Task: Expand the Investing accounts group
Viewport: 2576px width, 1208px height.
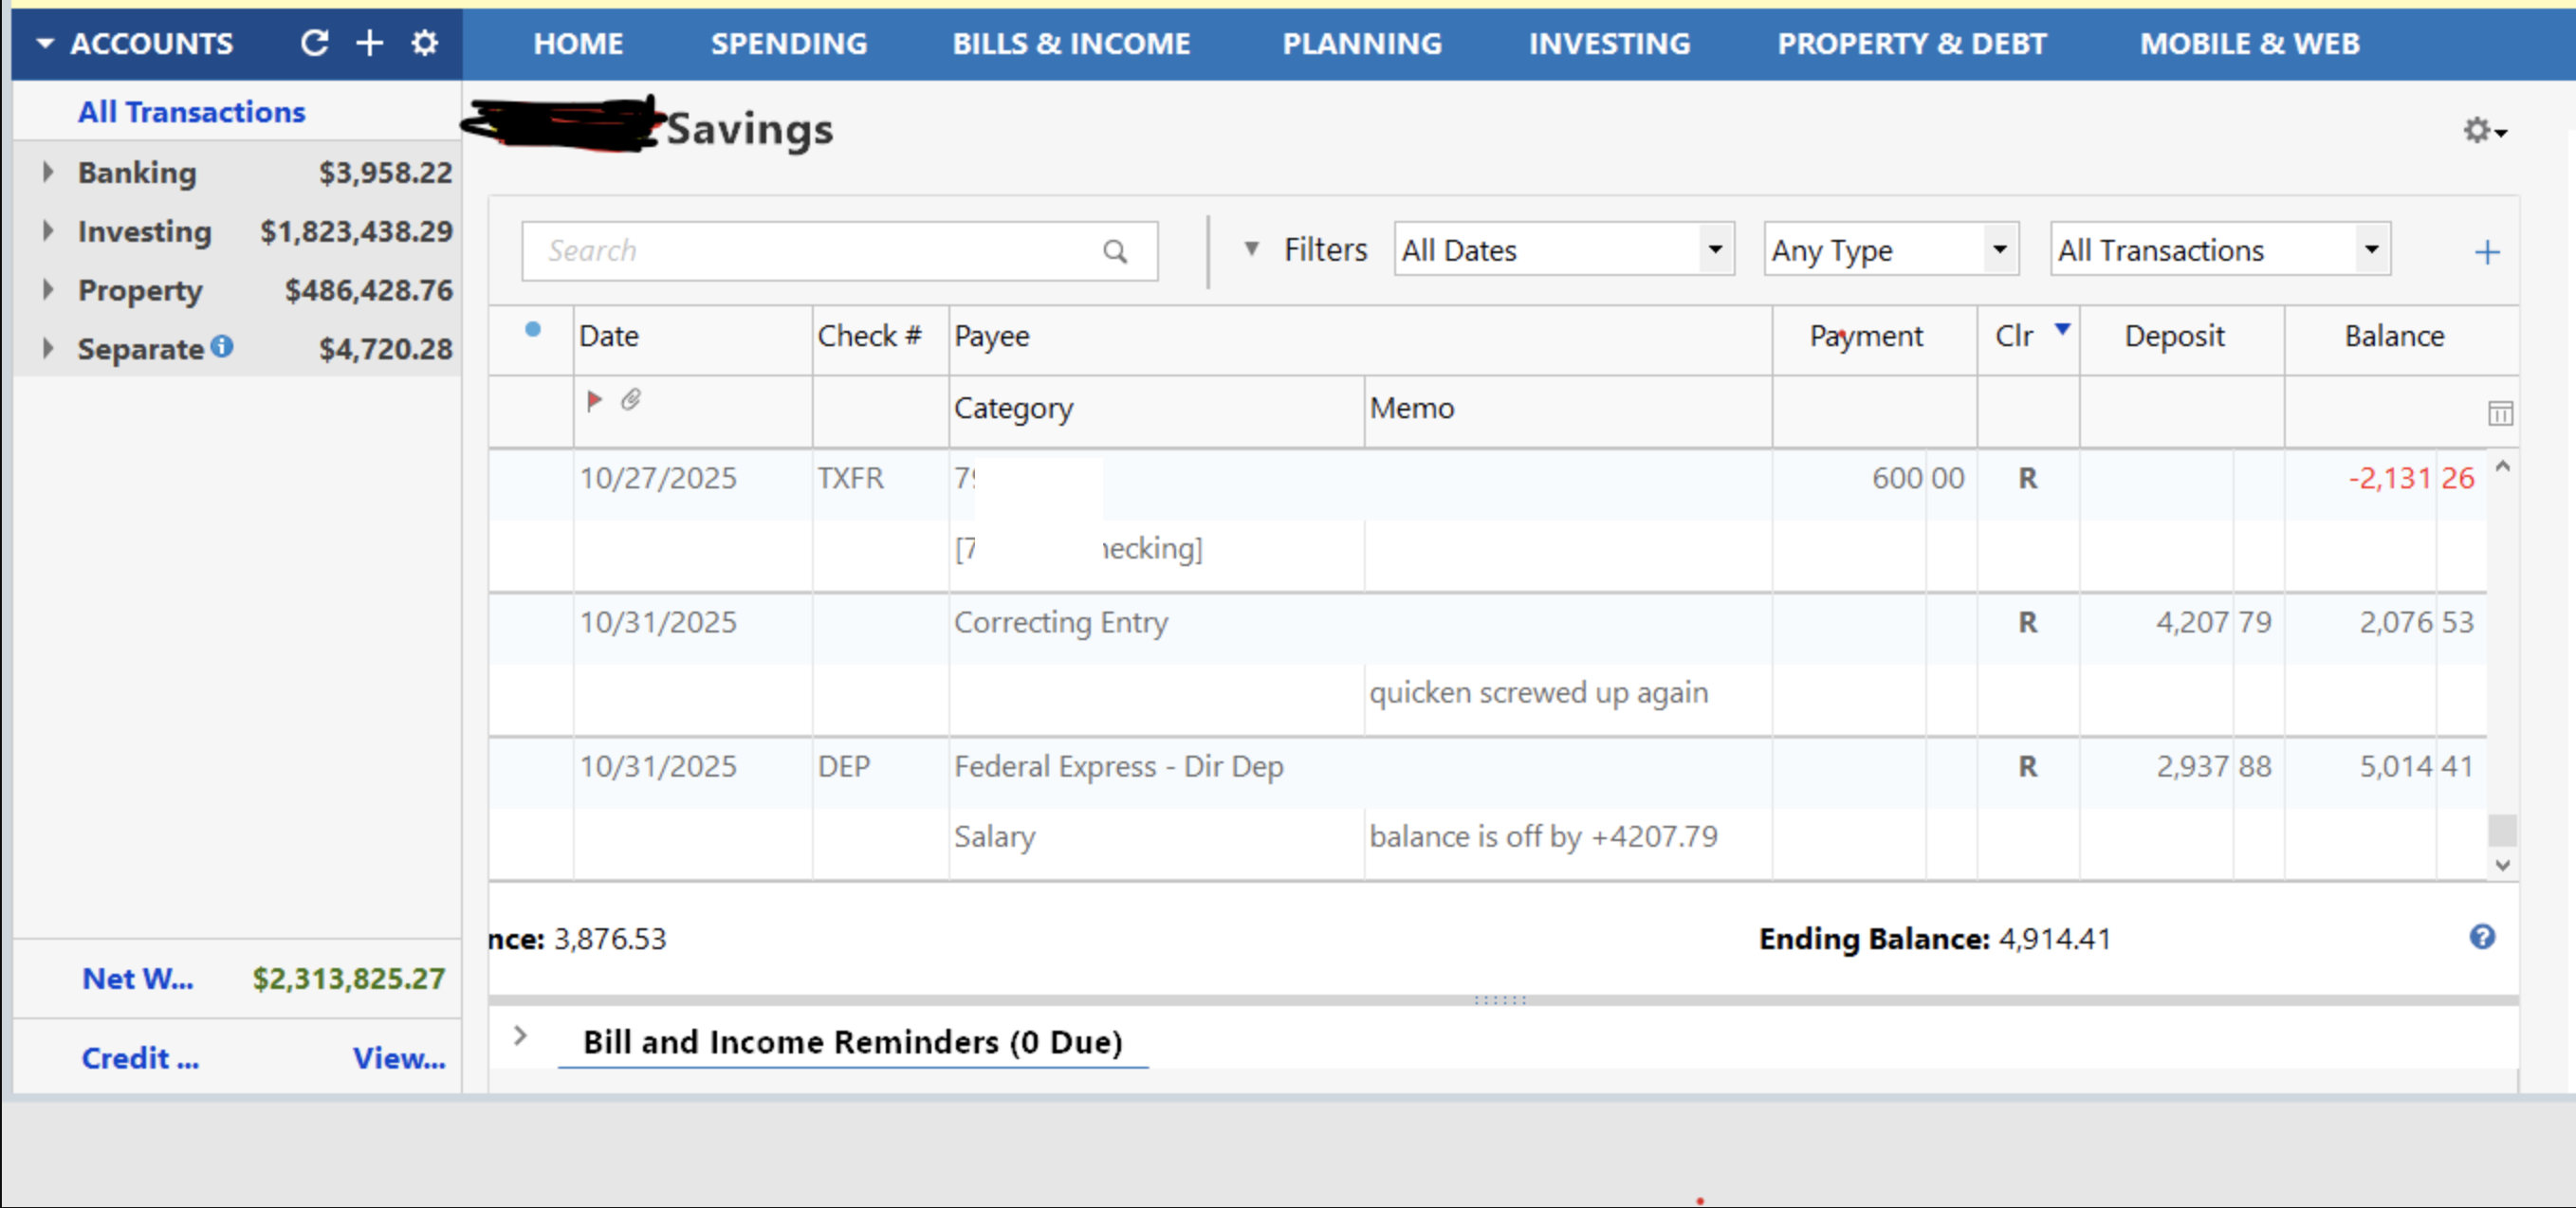Action: pos(47,230)
